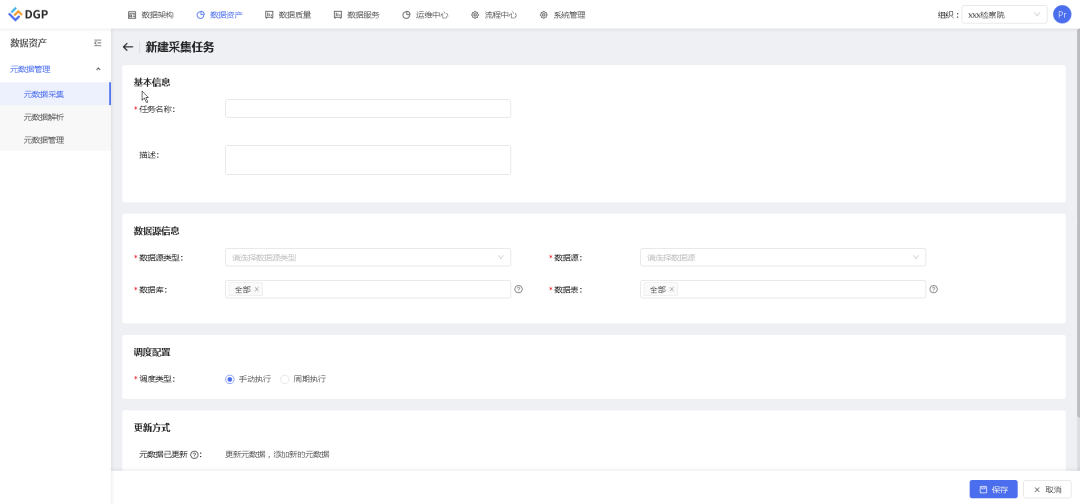1080x504 pixels.
Task: Remove the 全部 tag in 数据表 field
Action: (x=672, y=289)
